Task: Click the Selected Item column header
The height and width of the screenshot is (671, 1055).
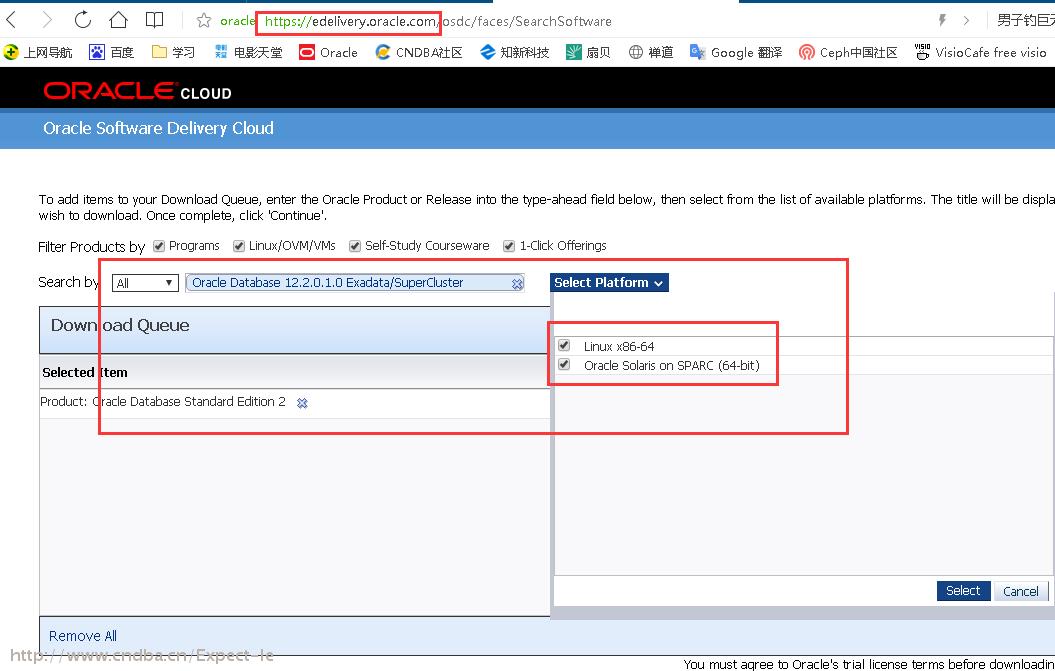Action: pyautogui.click(x=85, y=372)
